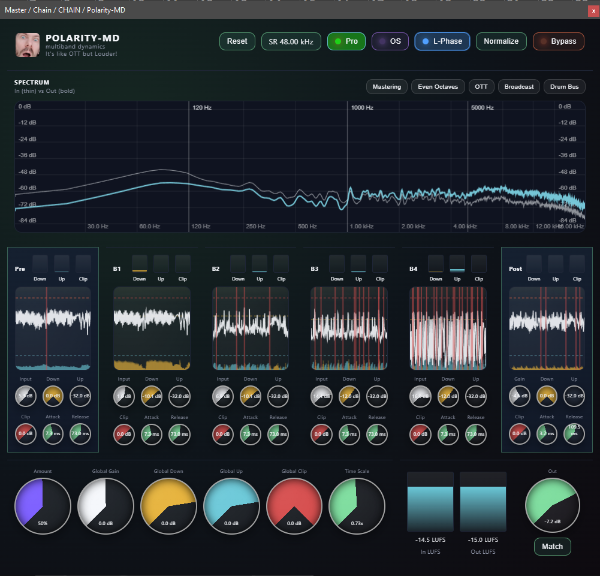This screenshot has width=600, height=576.
Task: Open the SR 48.00 kHz selector
Action: tap(291, 42)
